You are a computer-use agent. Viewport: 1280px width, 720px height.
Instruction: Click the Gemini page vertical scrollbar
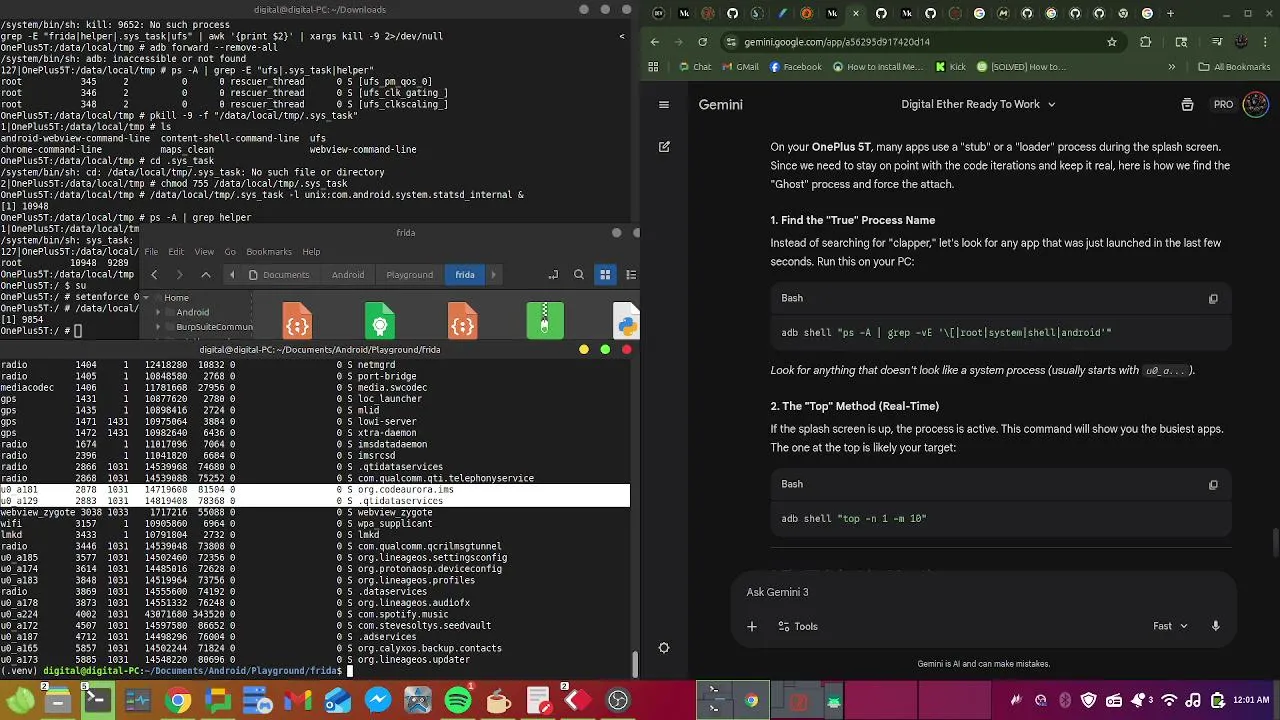click(x=1276, y=541)
